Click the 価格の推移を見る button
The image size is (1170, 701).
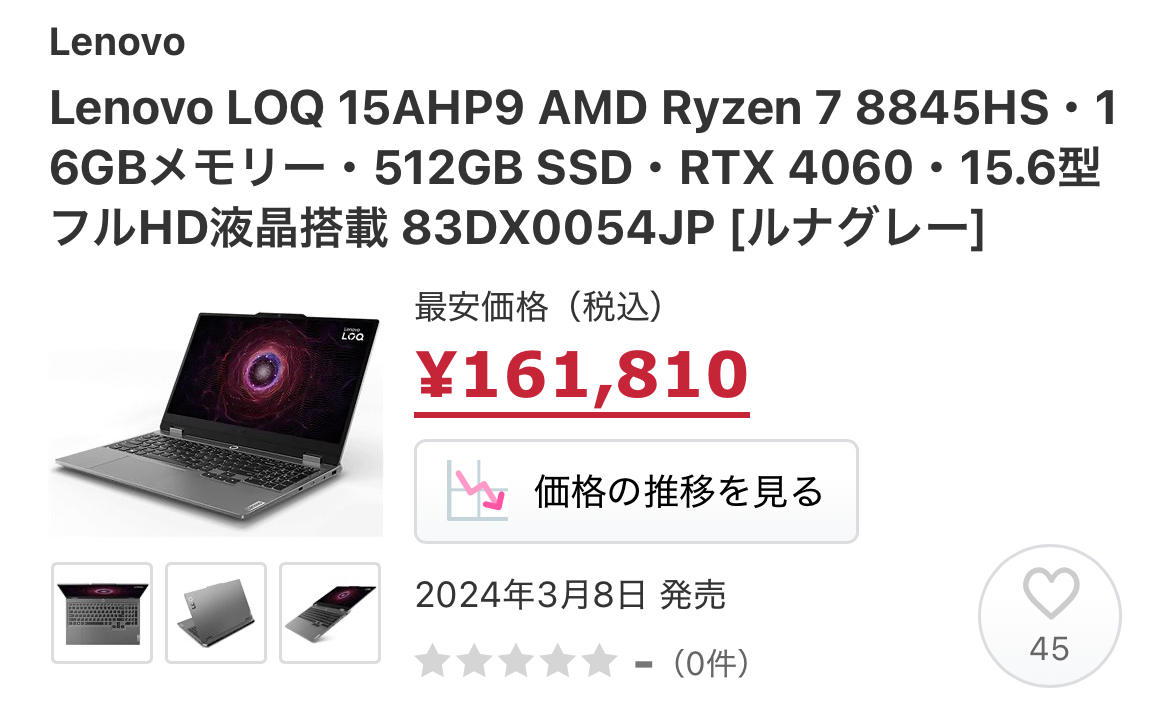point(636,491)
